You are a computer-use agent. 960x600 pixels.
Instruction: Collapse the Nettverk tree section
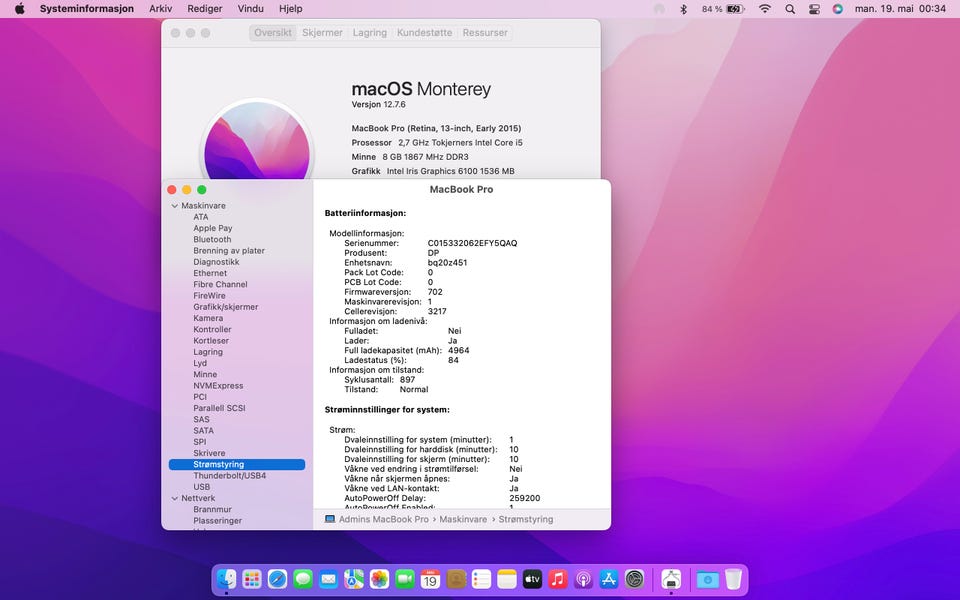(174, 498)
